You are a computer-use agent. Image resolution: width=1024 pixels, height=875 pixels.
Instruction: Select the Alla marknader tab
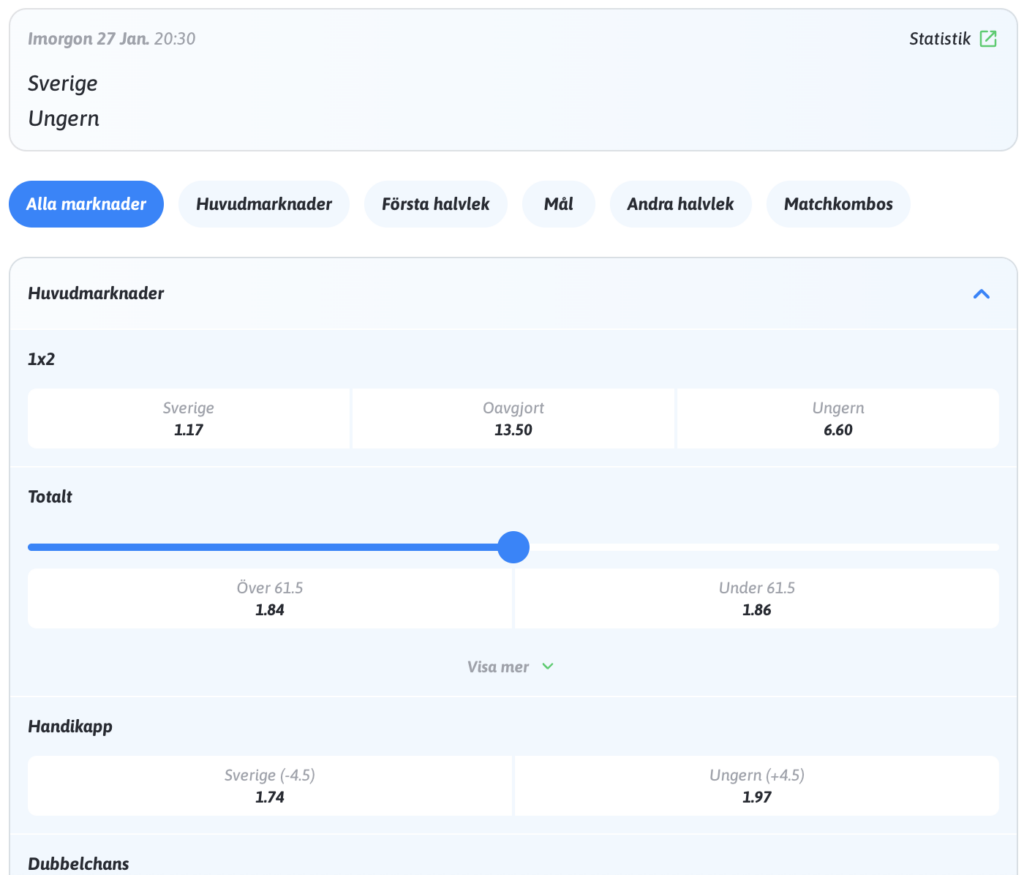coord(86,204)
